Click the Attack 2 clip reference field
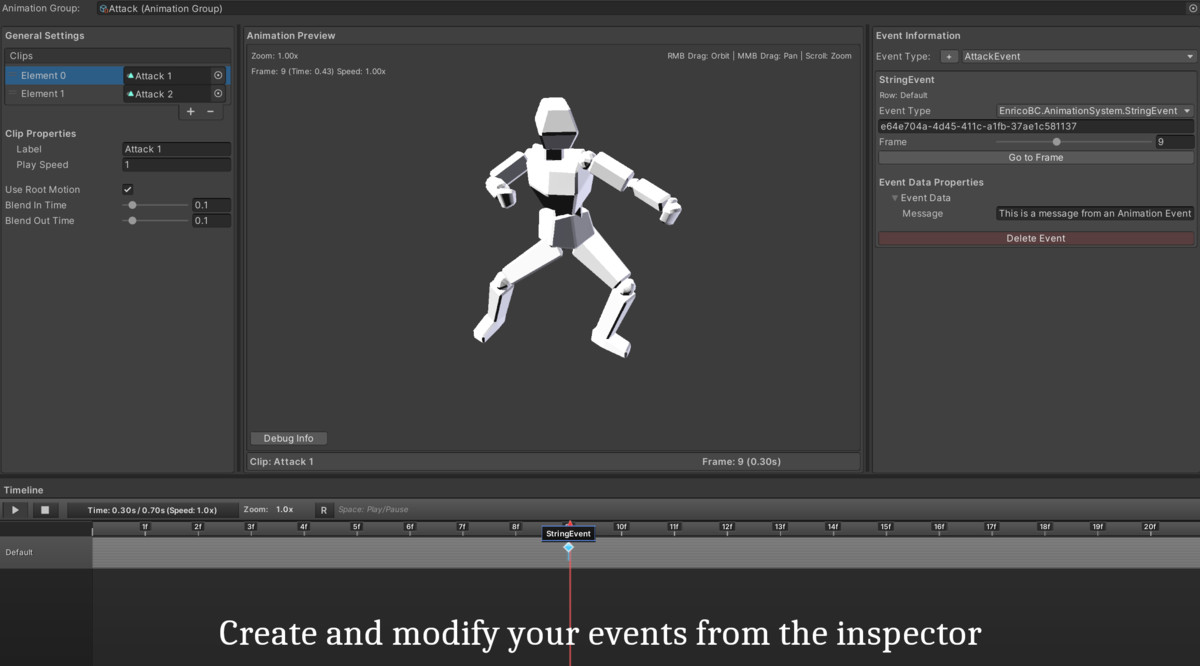This screenshot has width=1200, height=666. click(x=167, y=94)
